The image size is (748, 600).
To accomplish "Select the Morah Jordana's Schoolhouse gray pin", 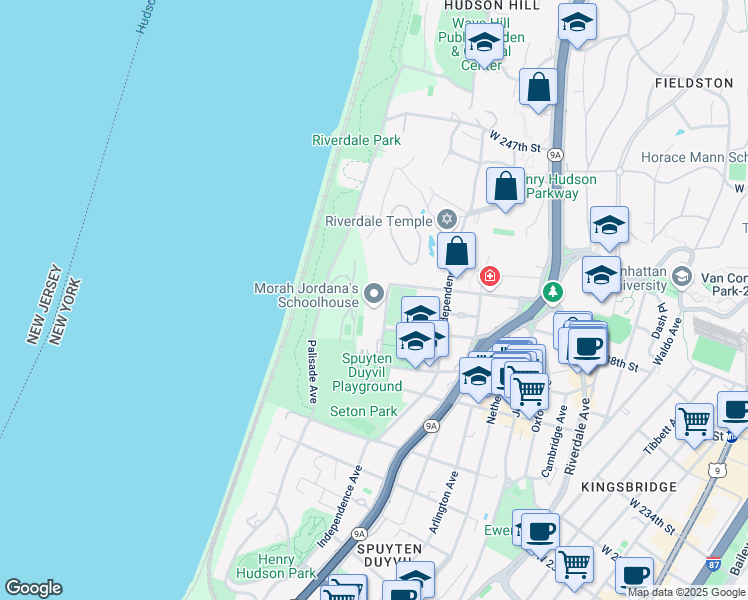I will click(374, 294).
